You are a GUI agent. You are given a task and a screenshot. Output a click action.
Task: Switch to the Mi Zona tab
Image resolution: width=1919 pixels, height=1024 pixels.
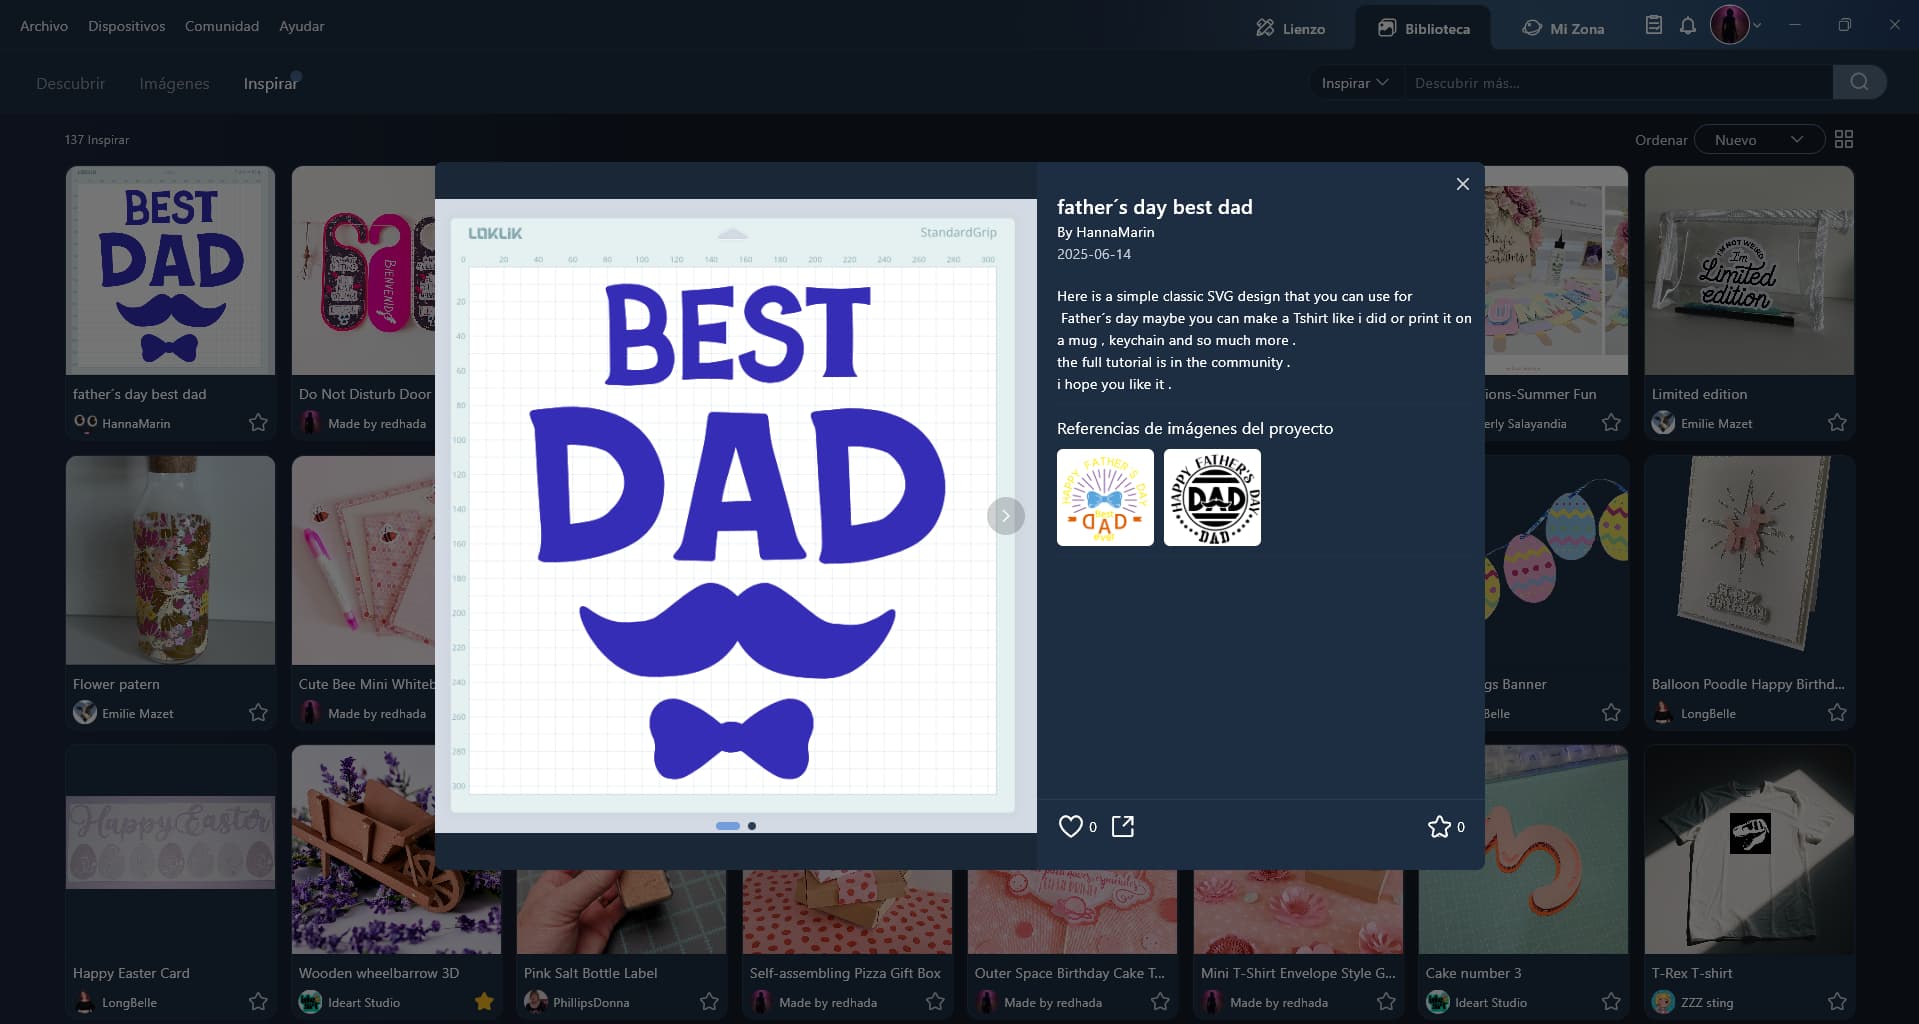pos(1563,28)
